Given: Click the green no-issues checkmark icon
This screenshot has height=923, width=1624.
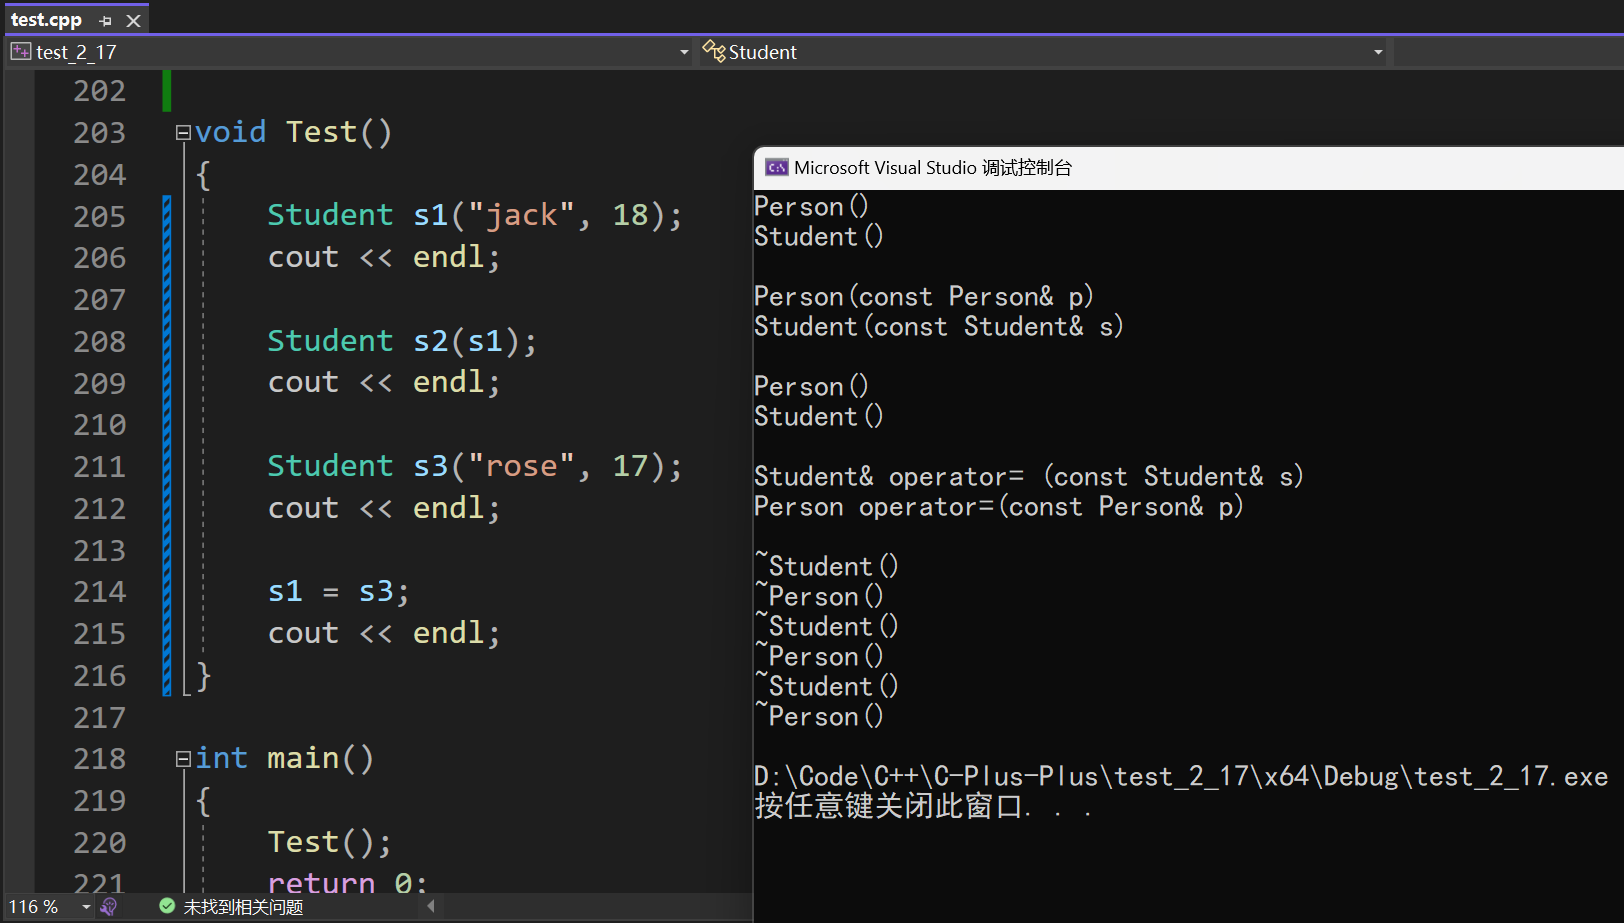Looking at the screenshot, I should click(167, 906).
